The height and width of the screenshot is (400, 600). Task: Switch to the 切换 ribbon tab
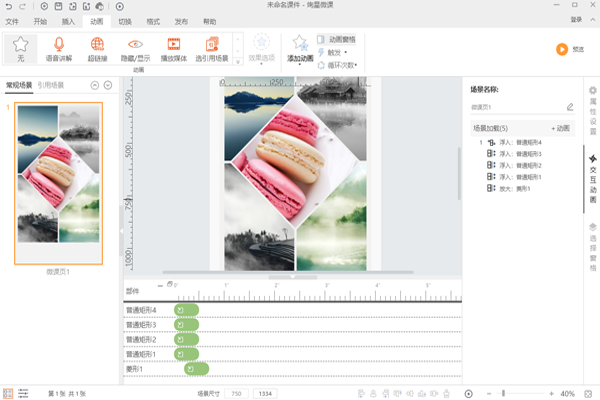tap(125, 21)
